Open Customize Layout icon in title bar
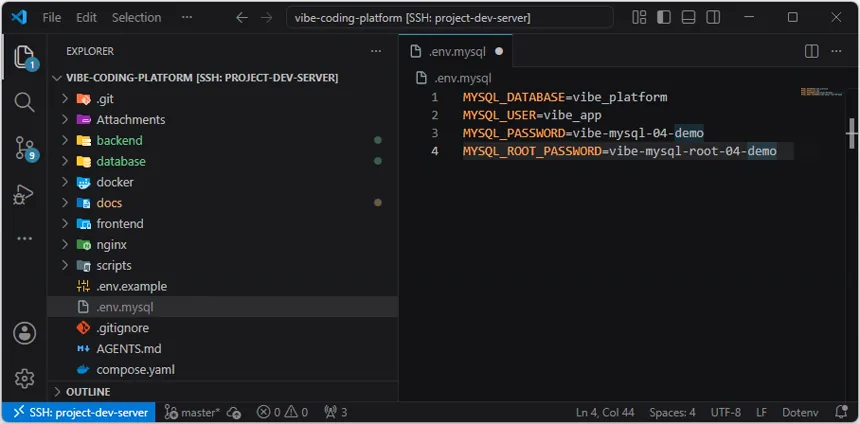Screen dimensions: 860x424 click(x=639, y=18)
